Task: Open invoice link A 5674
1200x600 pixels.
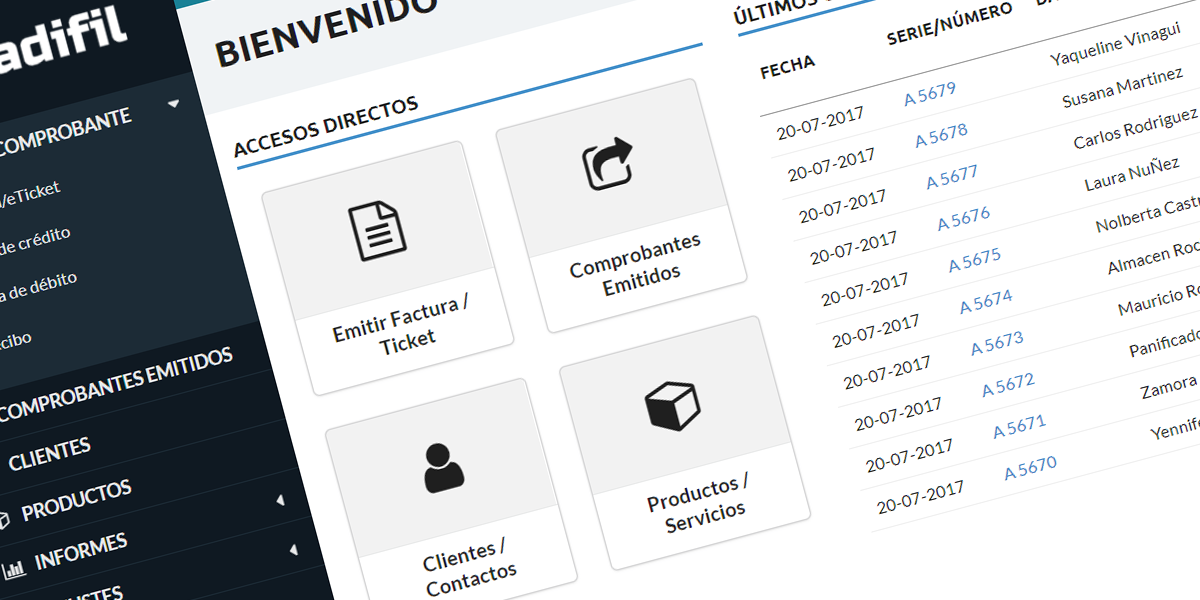Action: pyautogui.click(x=986, y=301)
